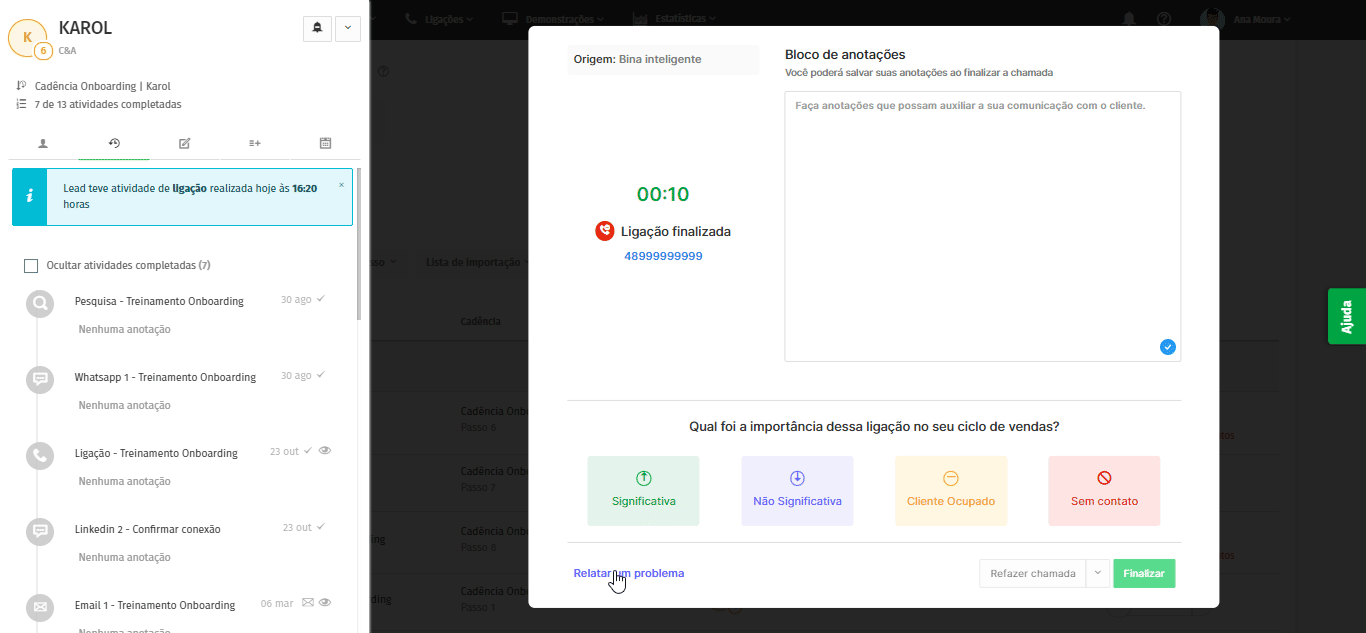The width and height of the screenshot is (1366, 633).
Task: Click the KAROL avatar circle
Action: (x=27, y=36)
